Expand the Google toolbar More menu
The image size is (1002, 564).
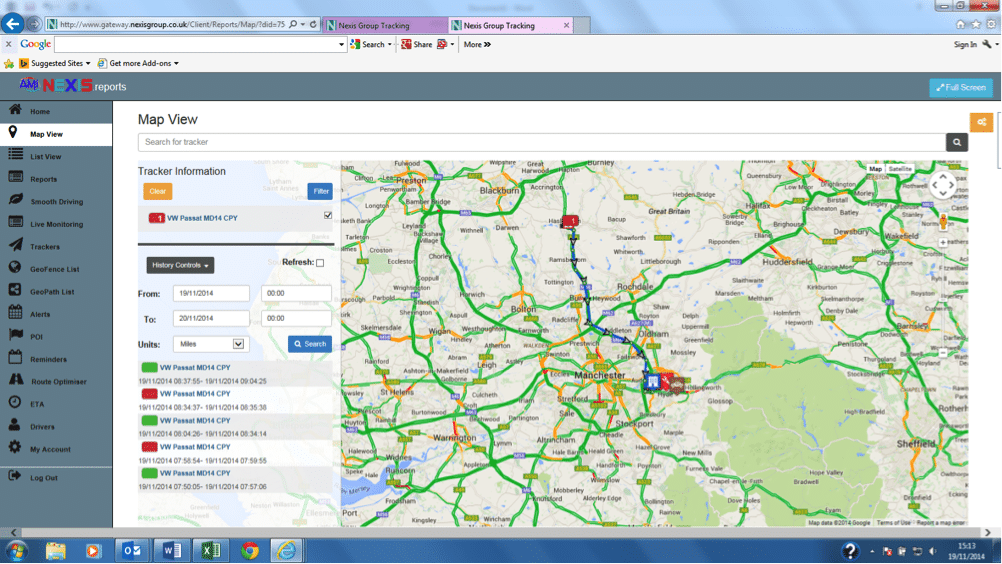point(477,44)
